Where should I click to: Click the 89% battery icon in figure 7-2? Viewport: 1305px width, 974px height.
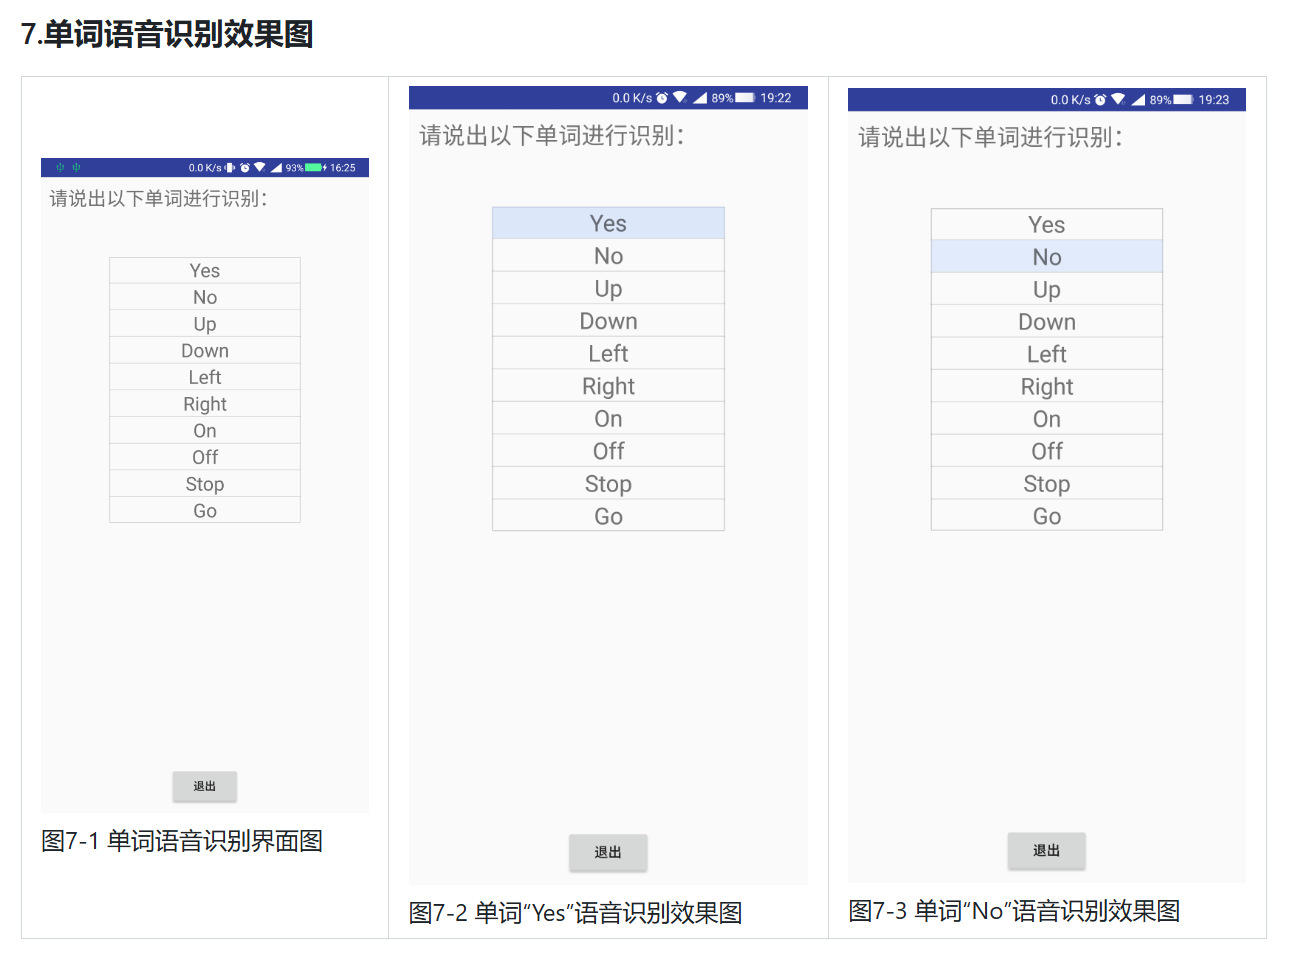coord(746,98)
